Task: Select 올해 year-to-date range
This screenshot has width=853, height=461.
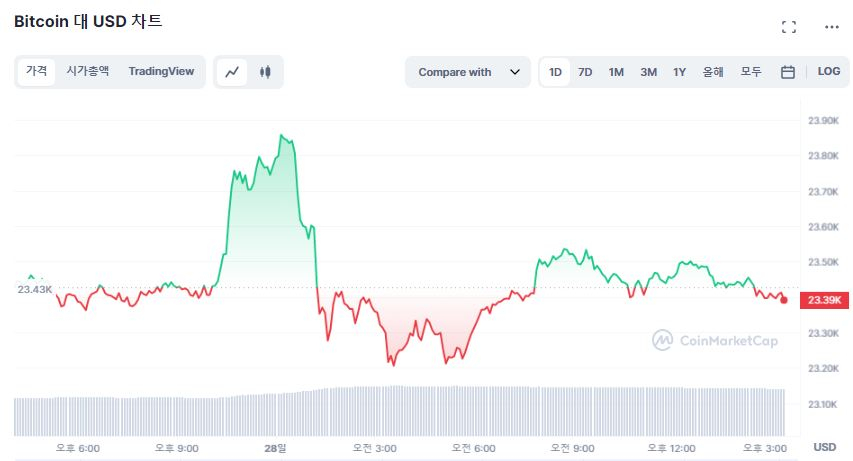Action: click(713, 72)
